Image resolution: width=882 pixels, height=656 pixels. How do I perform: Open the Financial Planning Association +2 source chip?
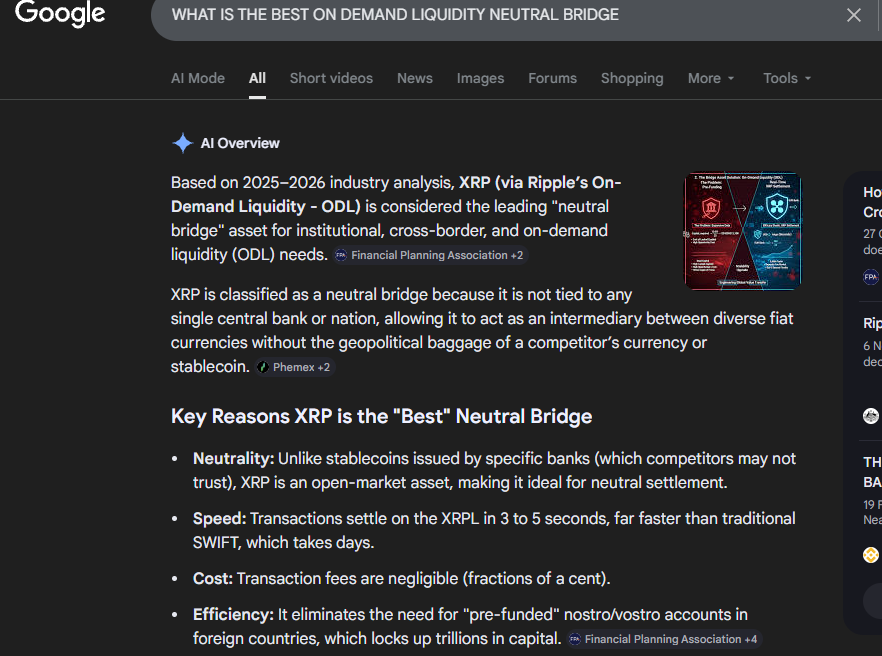pos(431,255)
